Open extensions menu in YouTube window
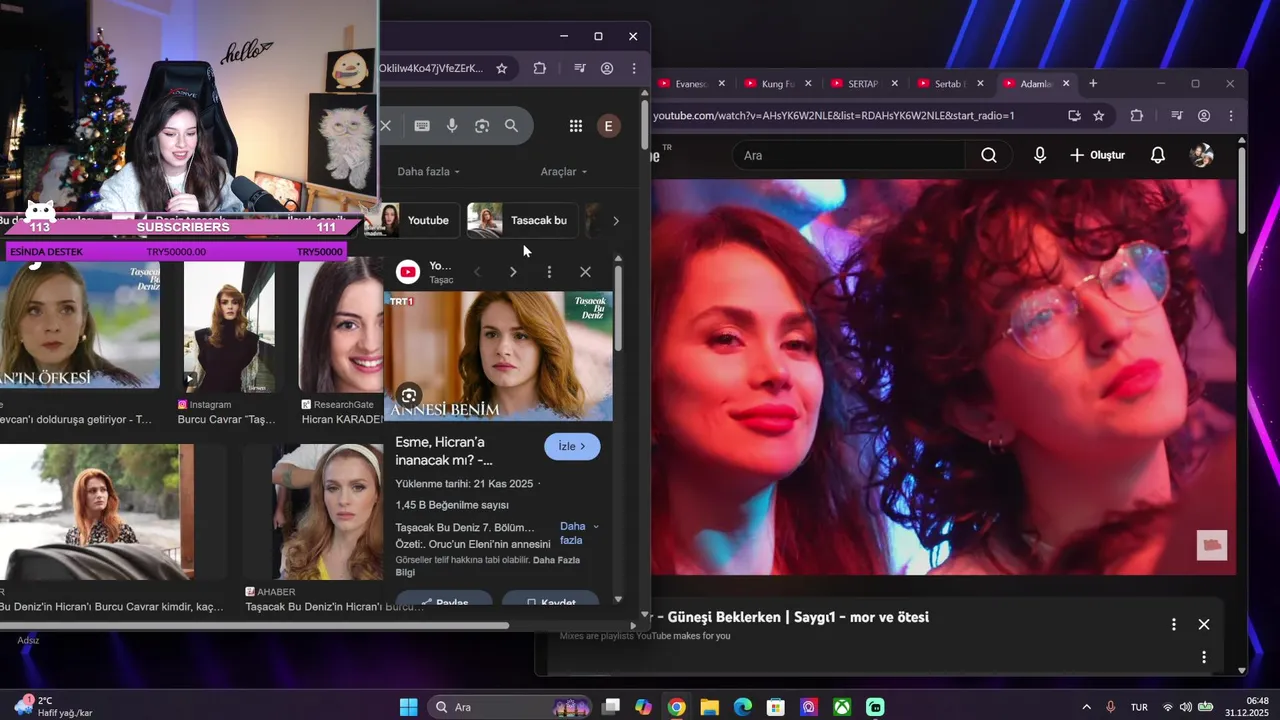The width and height of the screenshot is (1280, 720). coord(1137,116)
